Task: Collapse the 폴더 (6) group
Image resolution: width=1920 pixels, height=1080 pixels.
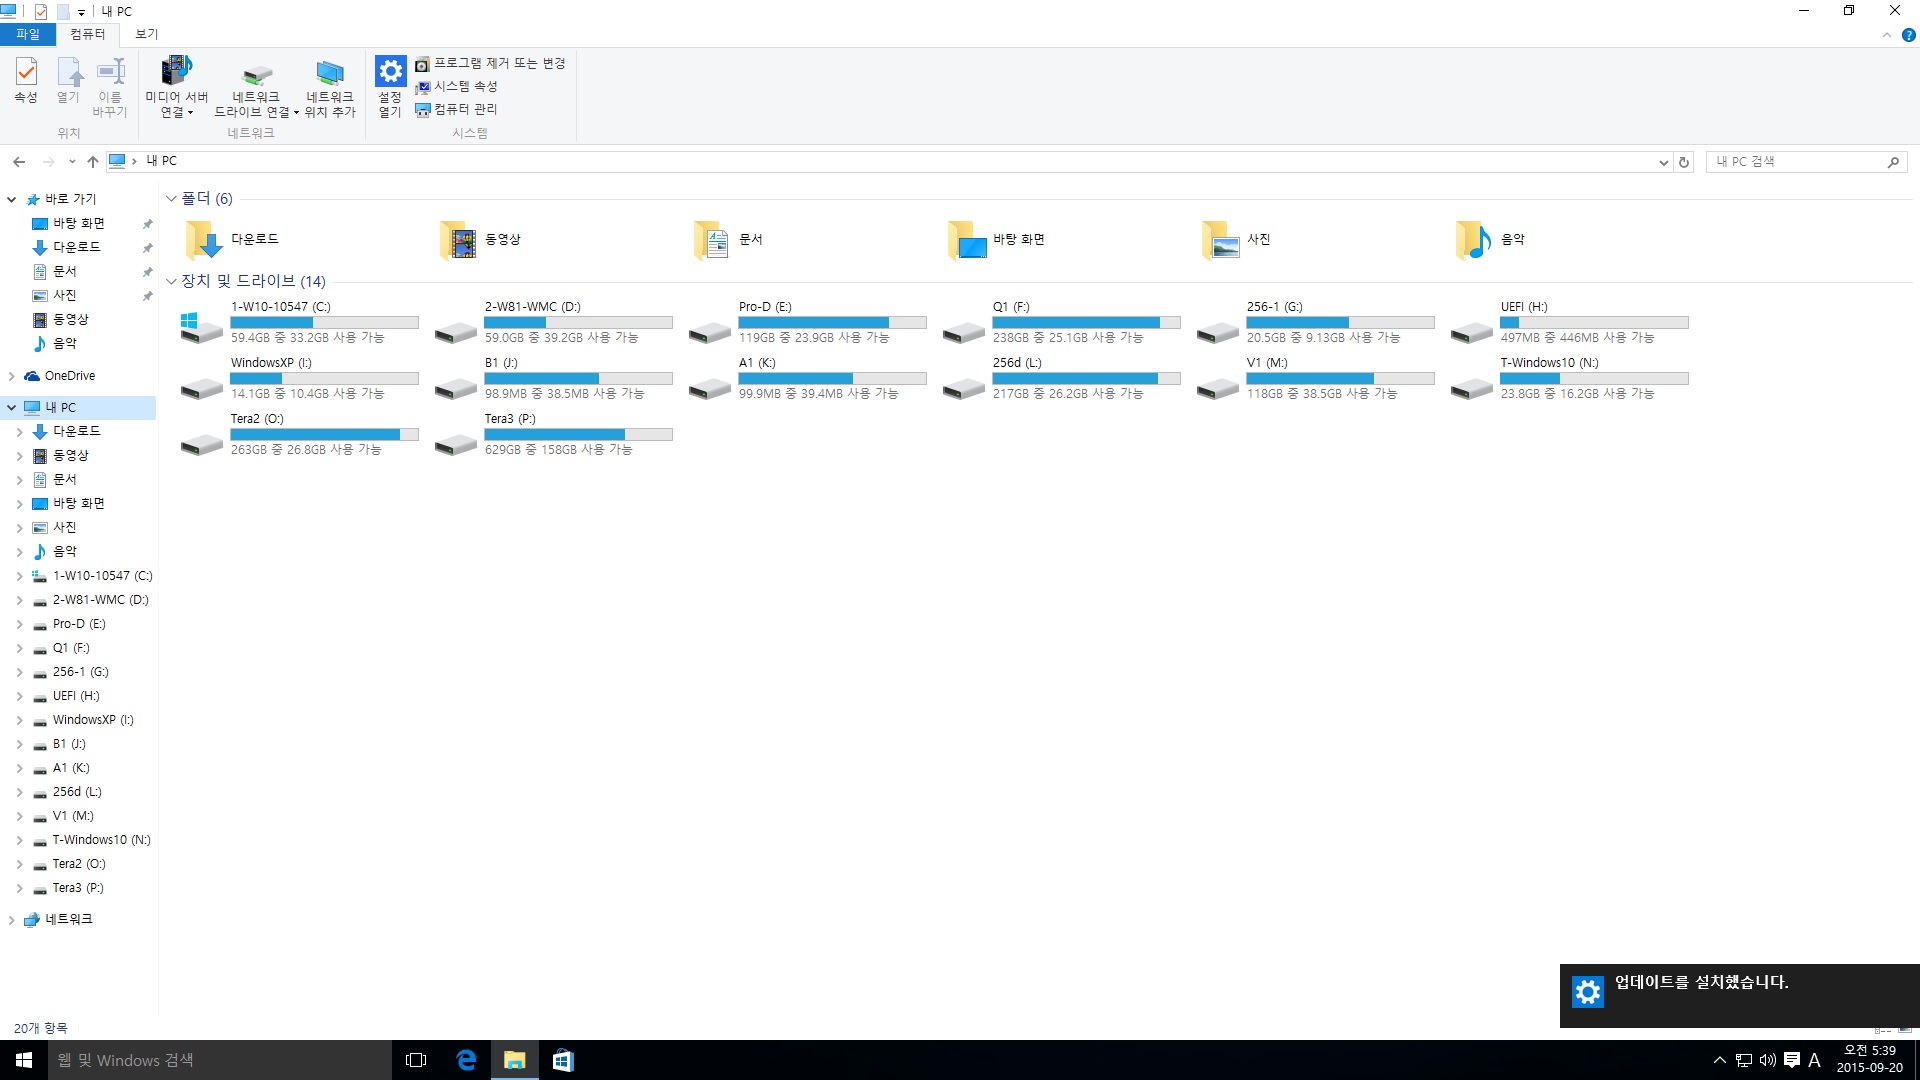Action: (171, 198)
